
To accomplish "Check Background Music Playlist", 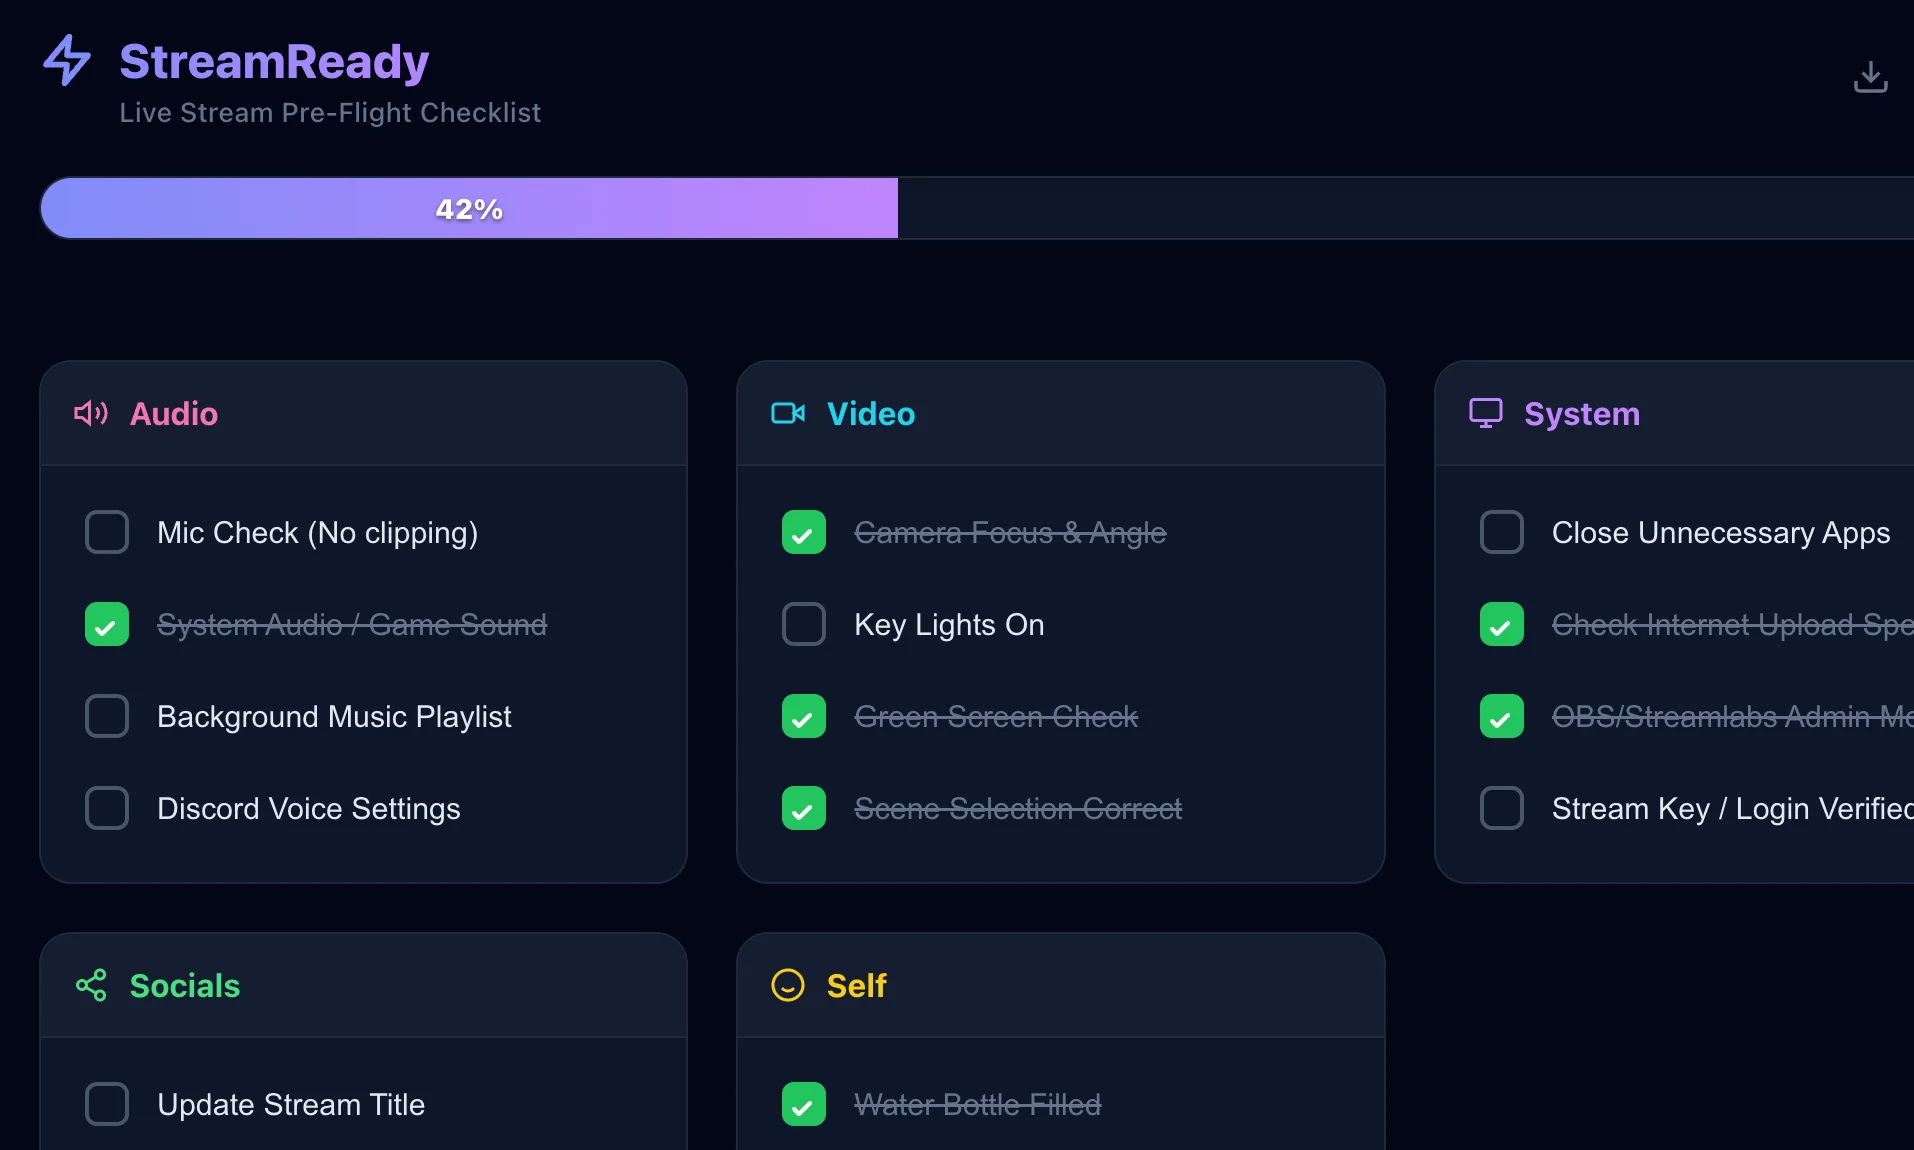I will pyautogui.click(x=107, y=716).
